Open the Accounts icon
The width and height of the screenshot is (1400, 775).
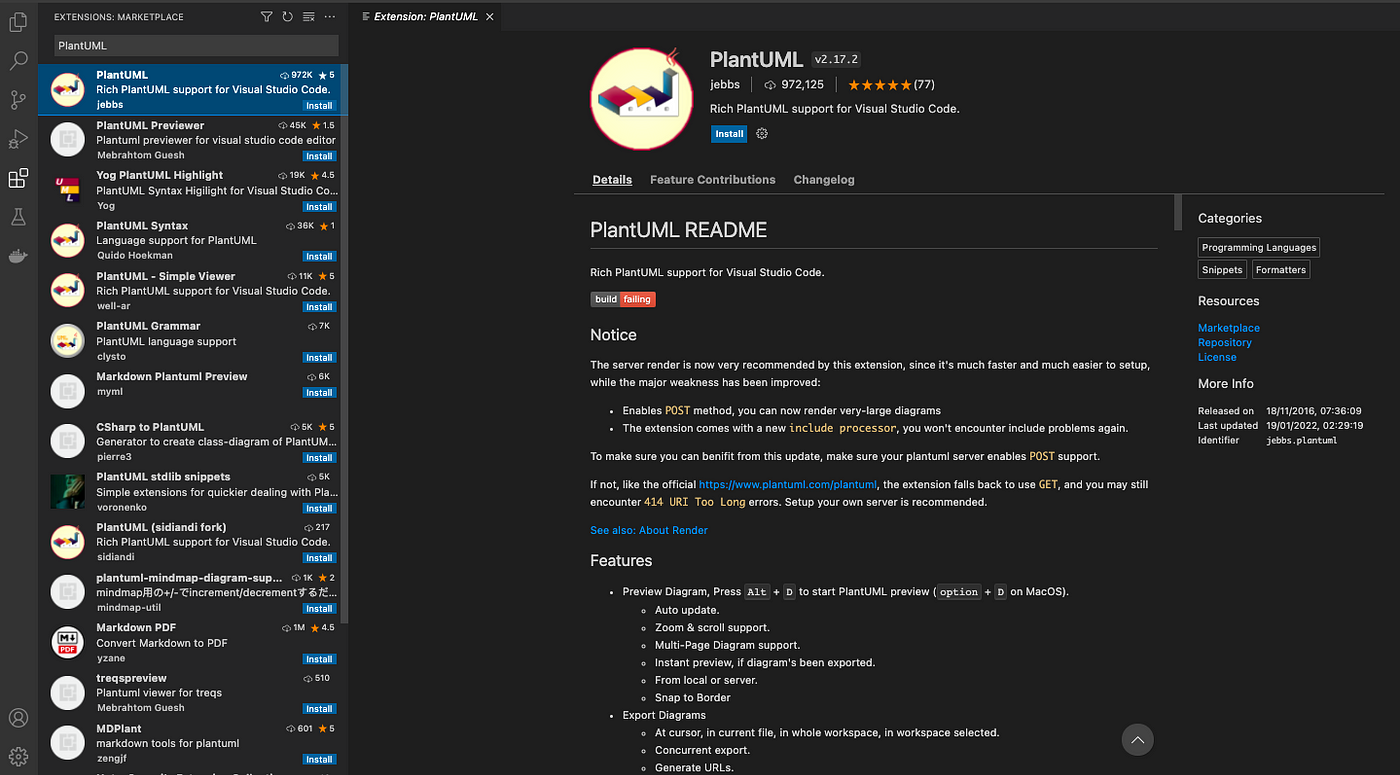point(18,718)
